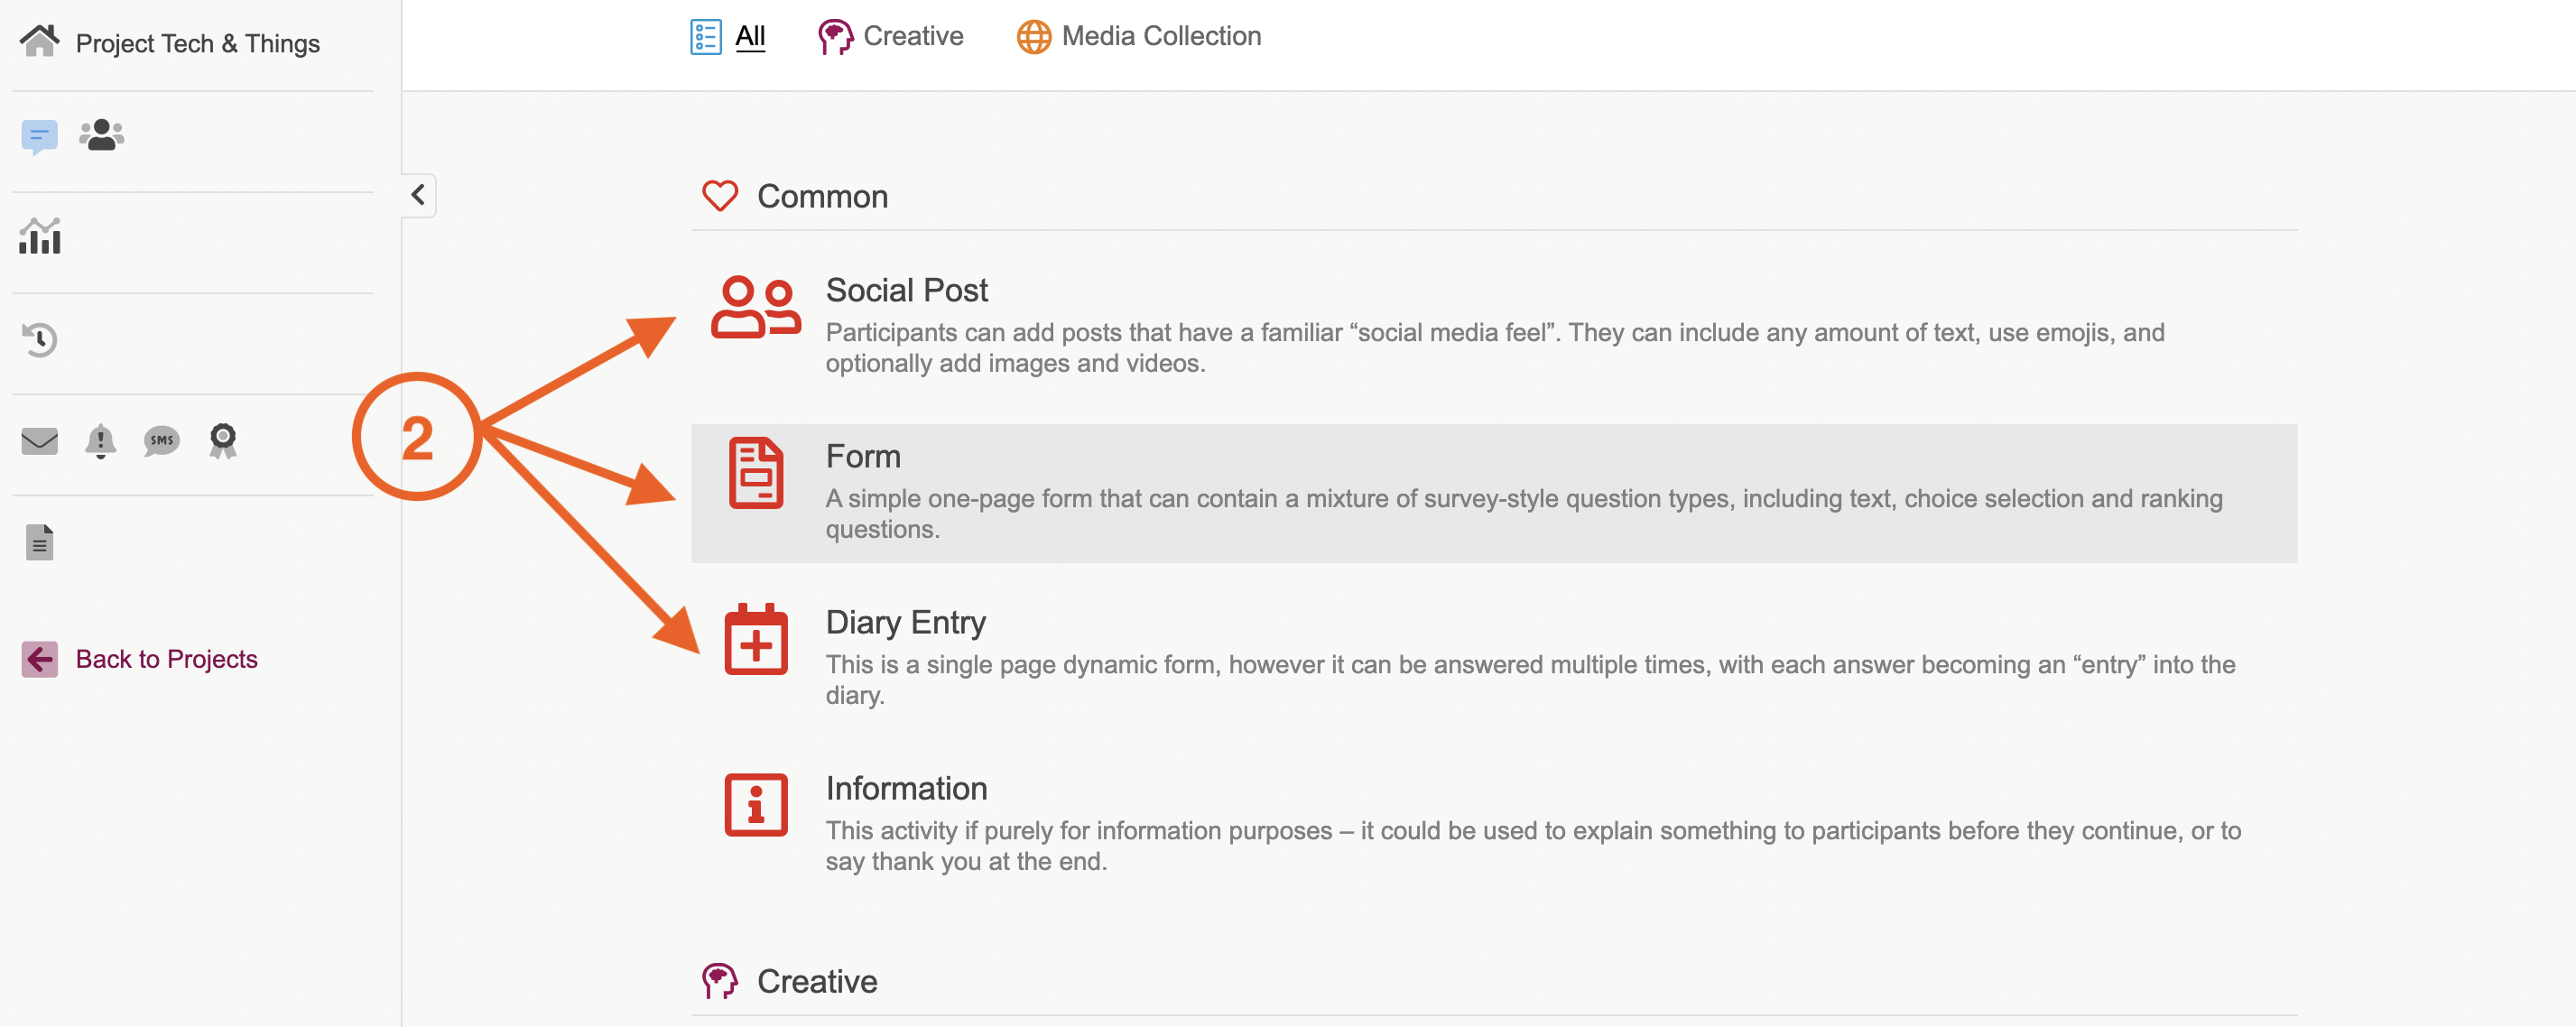The image size is (2576, 1027).
Task: Choose the Diary Entry activity
Action: click(x=905, y=622)
